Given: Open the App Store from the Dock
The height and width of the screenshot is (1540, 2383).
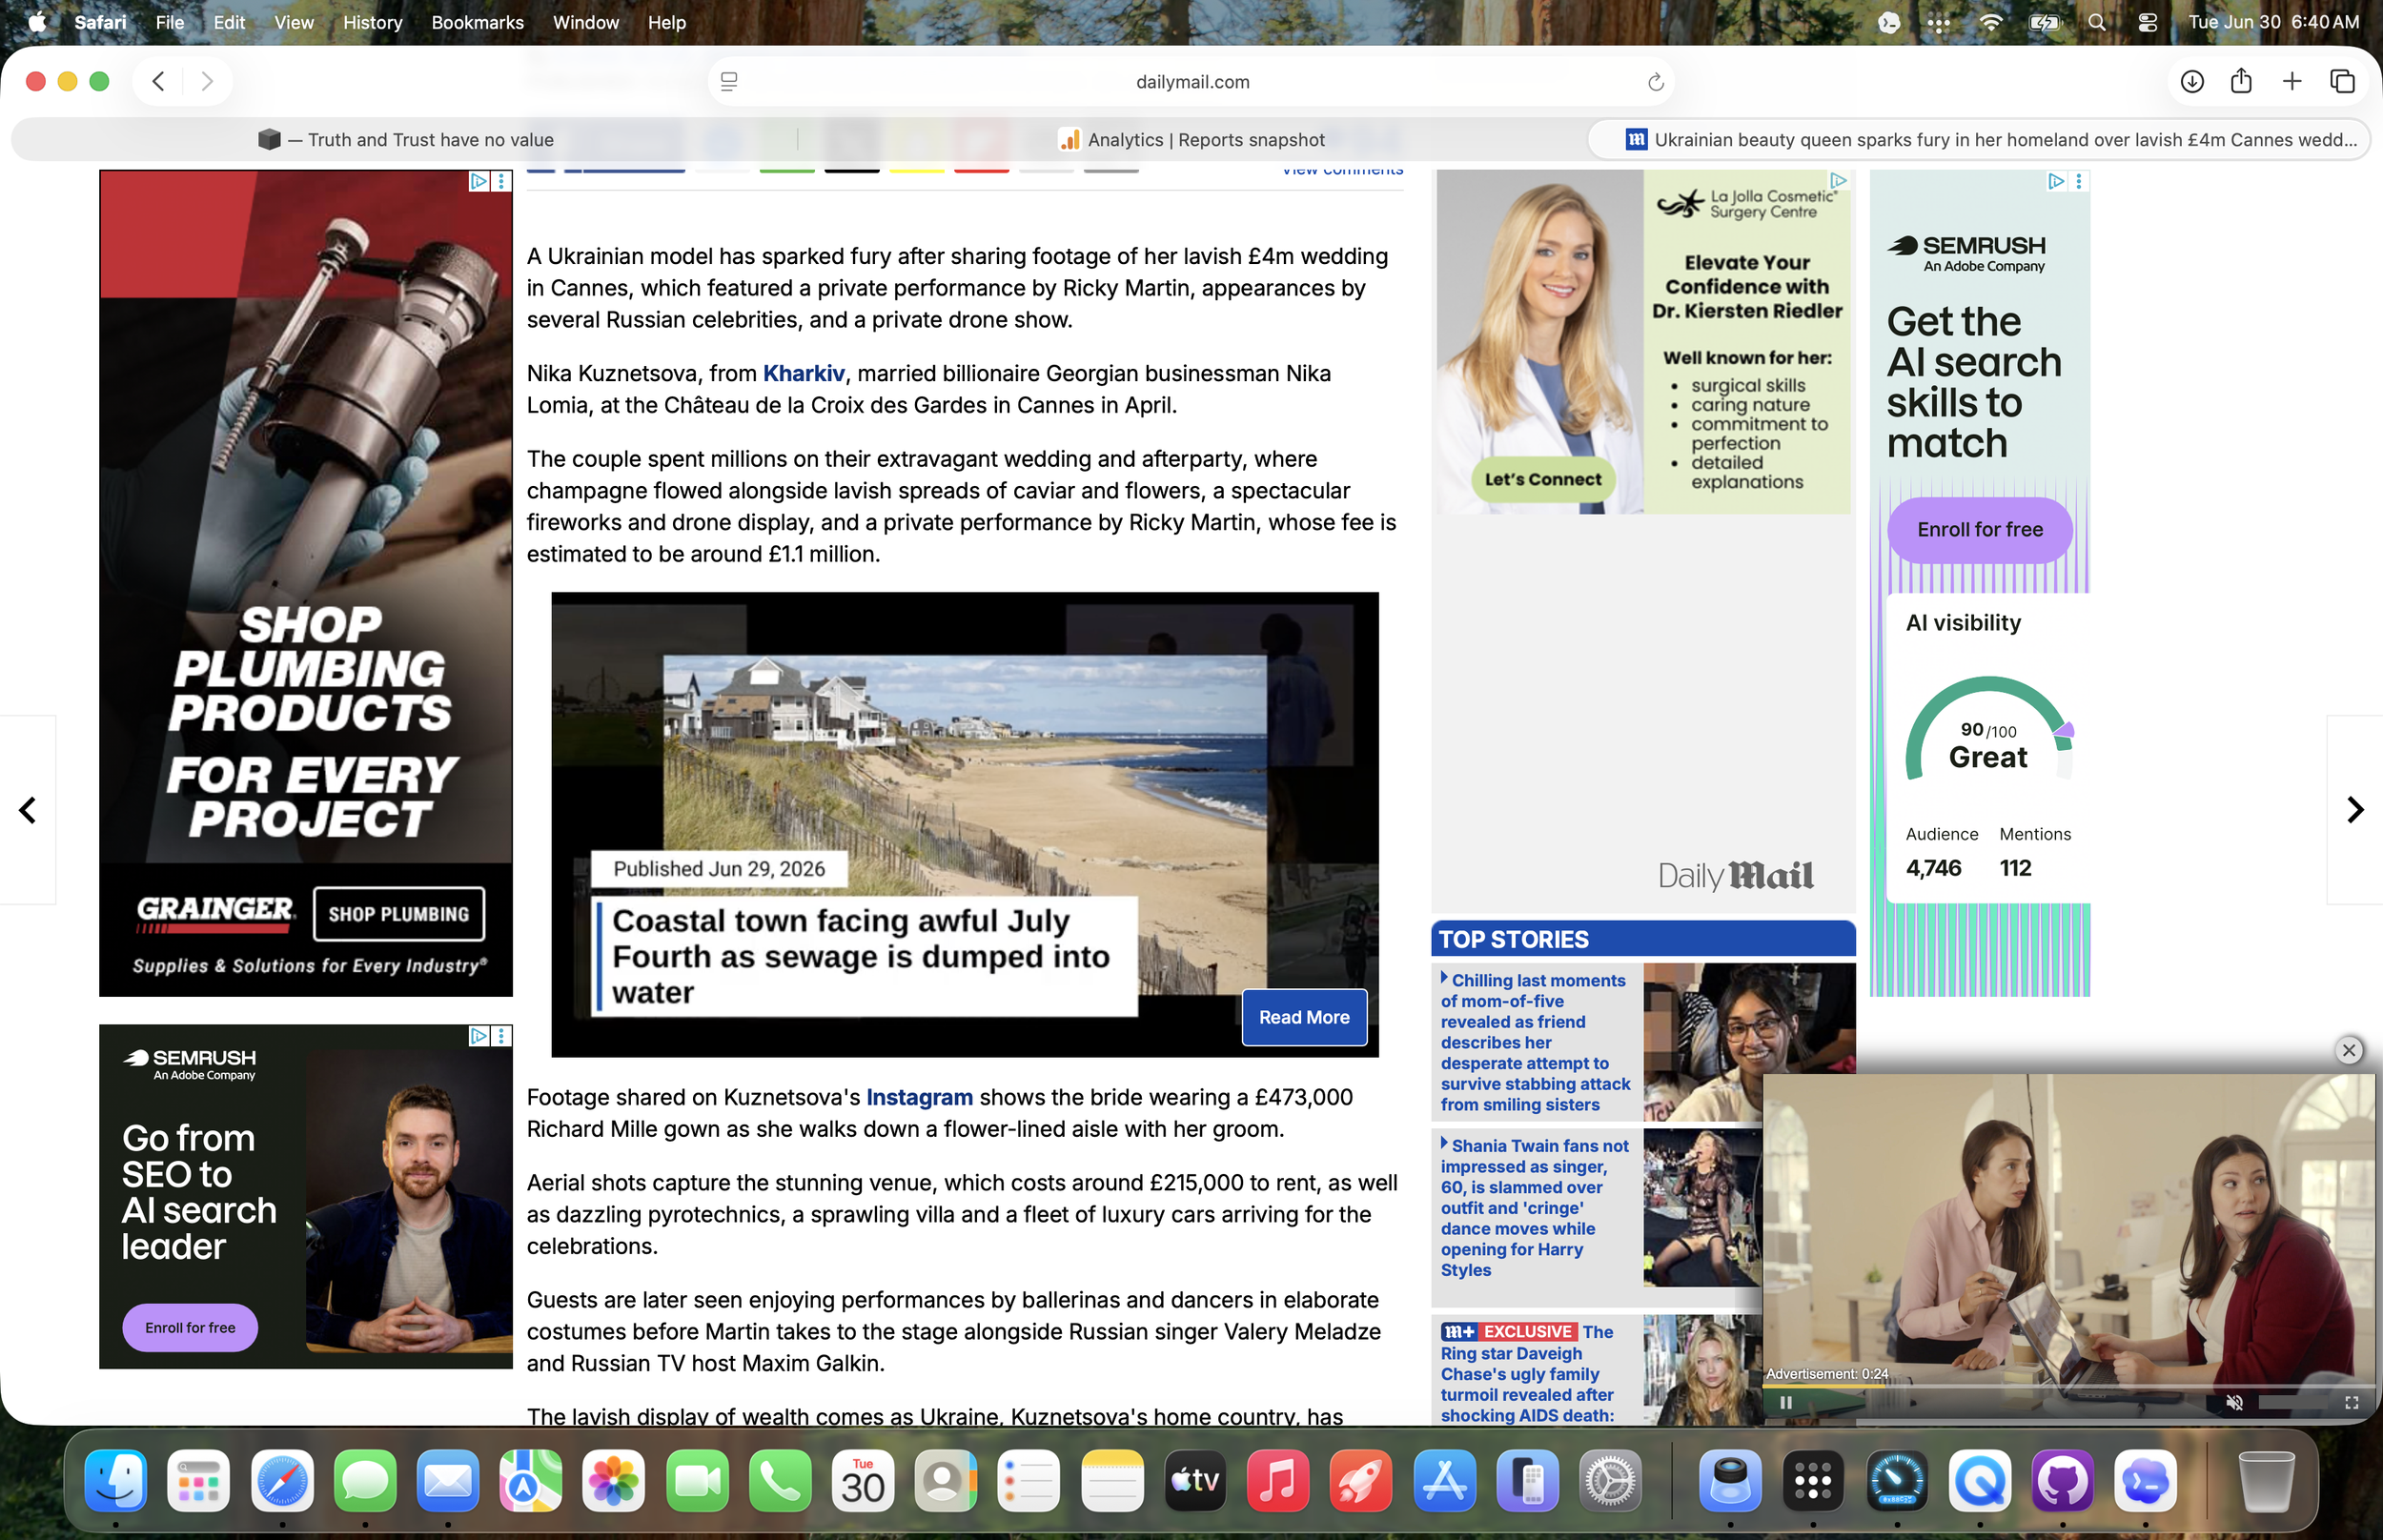Looking at the screenshot, I should (1445, 1481).
